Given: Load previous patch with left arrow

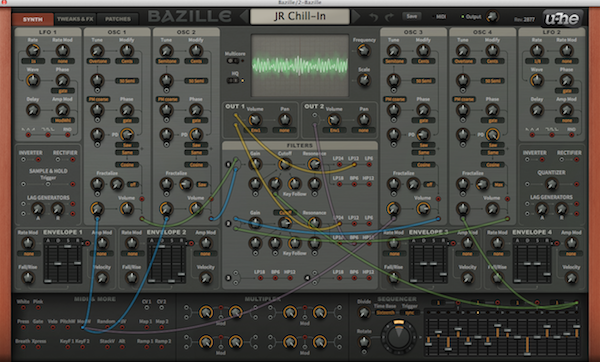Looking at the screenshot, I should coord(243,16).
